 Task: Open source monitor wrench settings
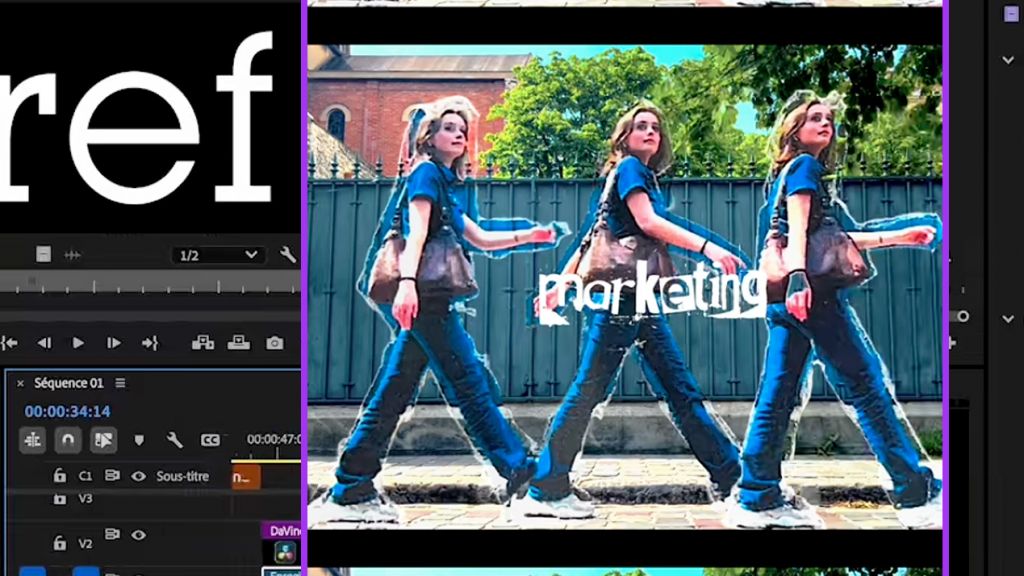click(x=288, y=255)
